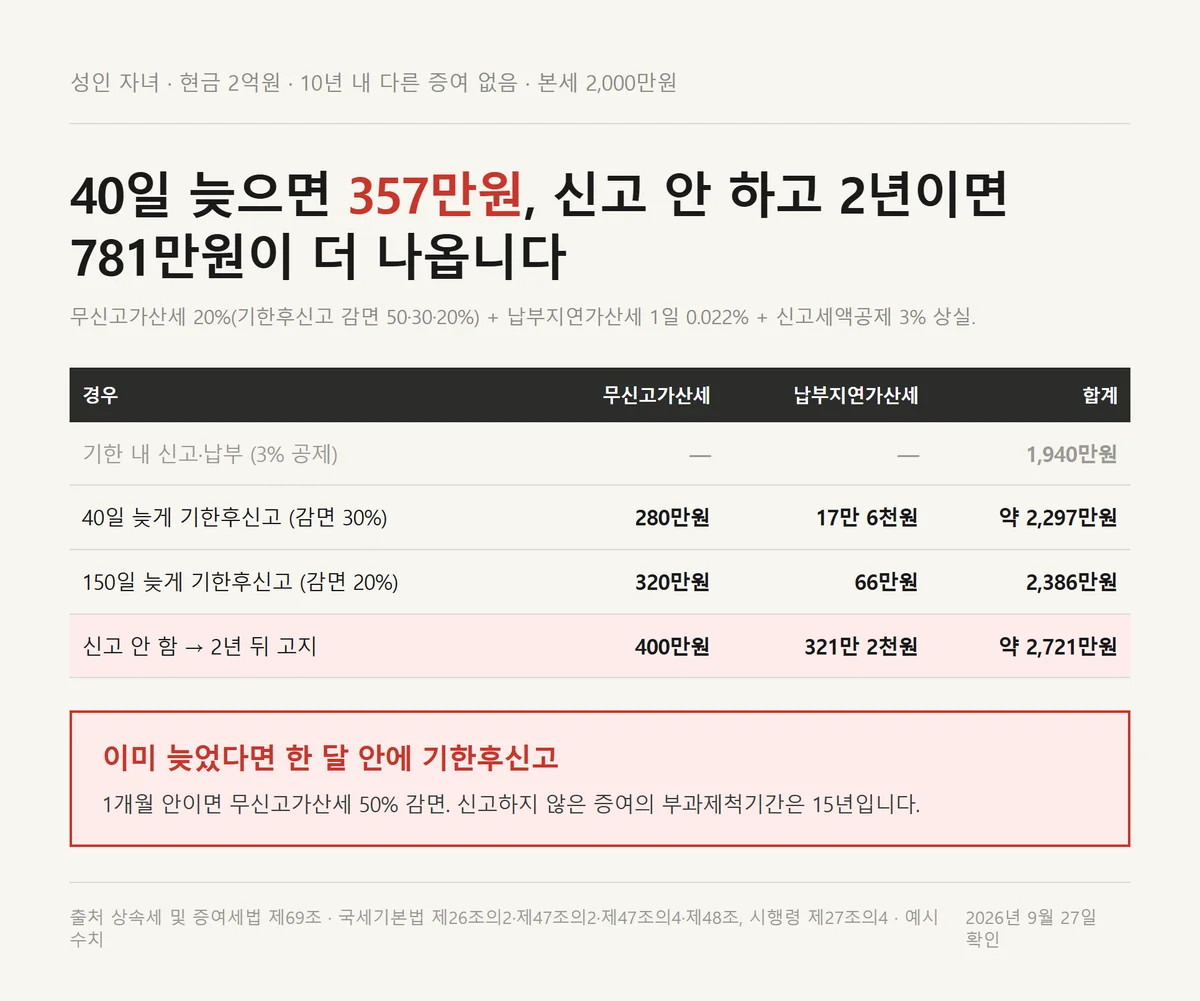Viewport: 1200px width, 1001px height.
Task: Click the '2,386만원' total cell
Action: point(1071,582)
